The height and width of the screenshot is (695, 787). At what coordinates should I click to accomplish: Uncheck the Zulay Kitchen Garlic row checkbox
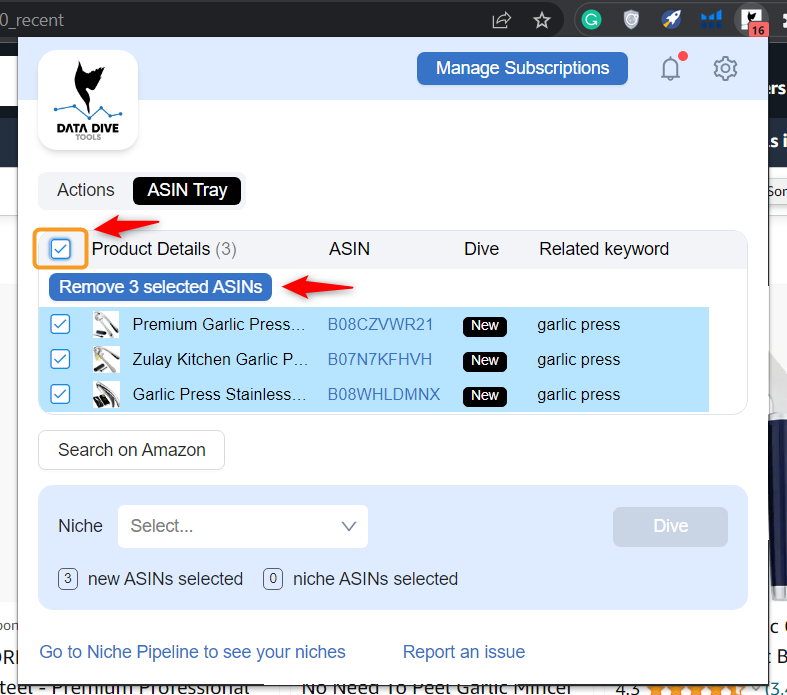point(60,359)
